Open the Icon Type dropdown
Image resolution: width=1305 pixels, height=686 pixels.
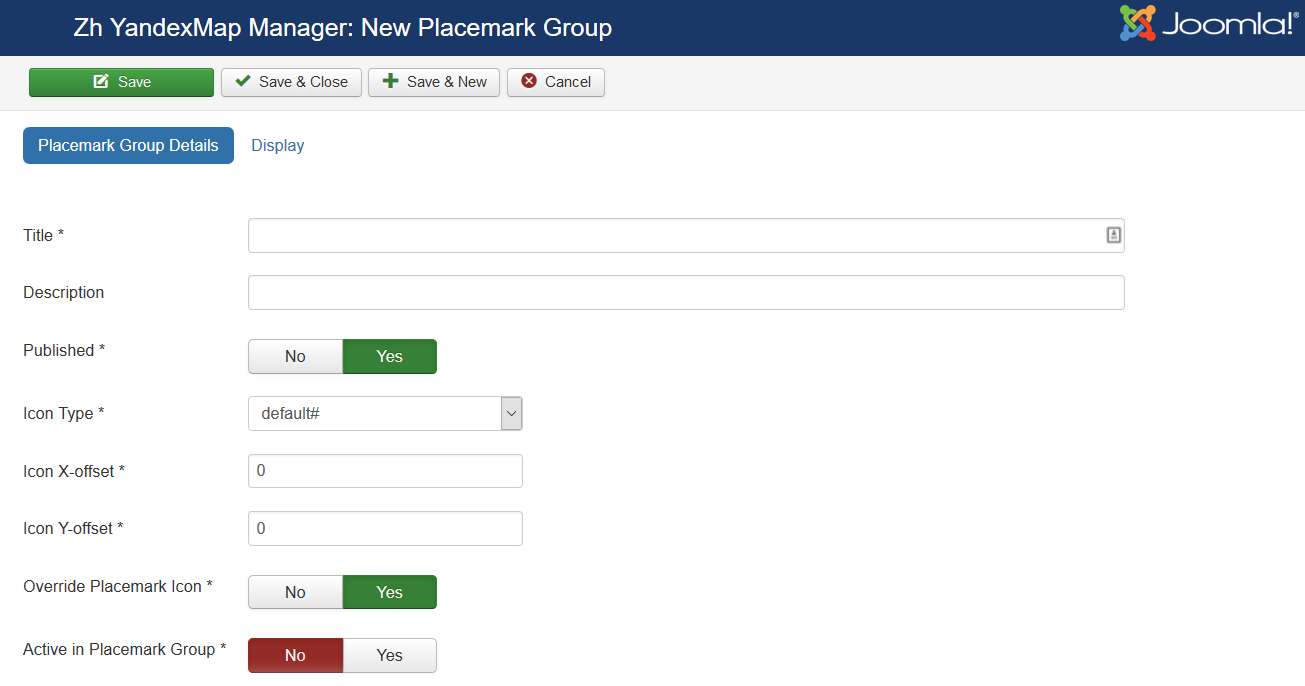[x=375, y=413]
